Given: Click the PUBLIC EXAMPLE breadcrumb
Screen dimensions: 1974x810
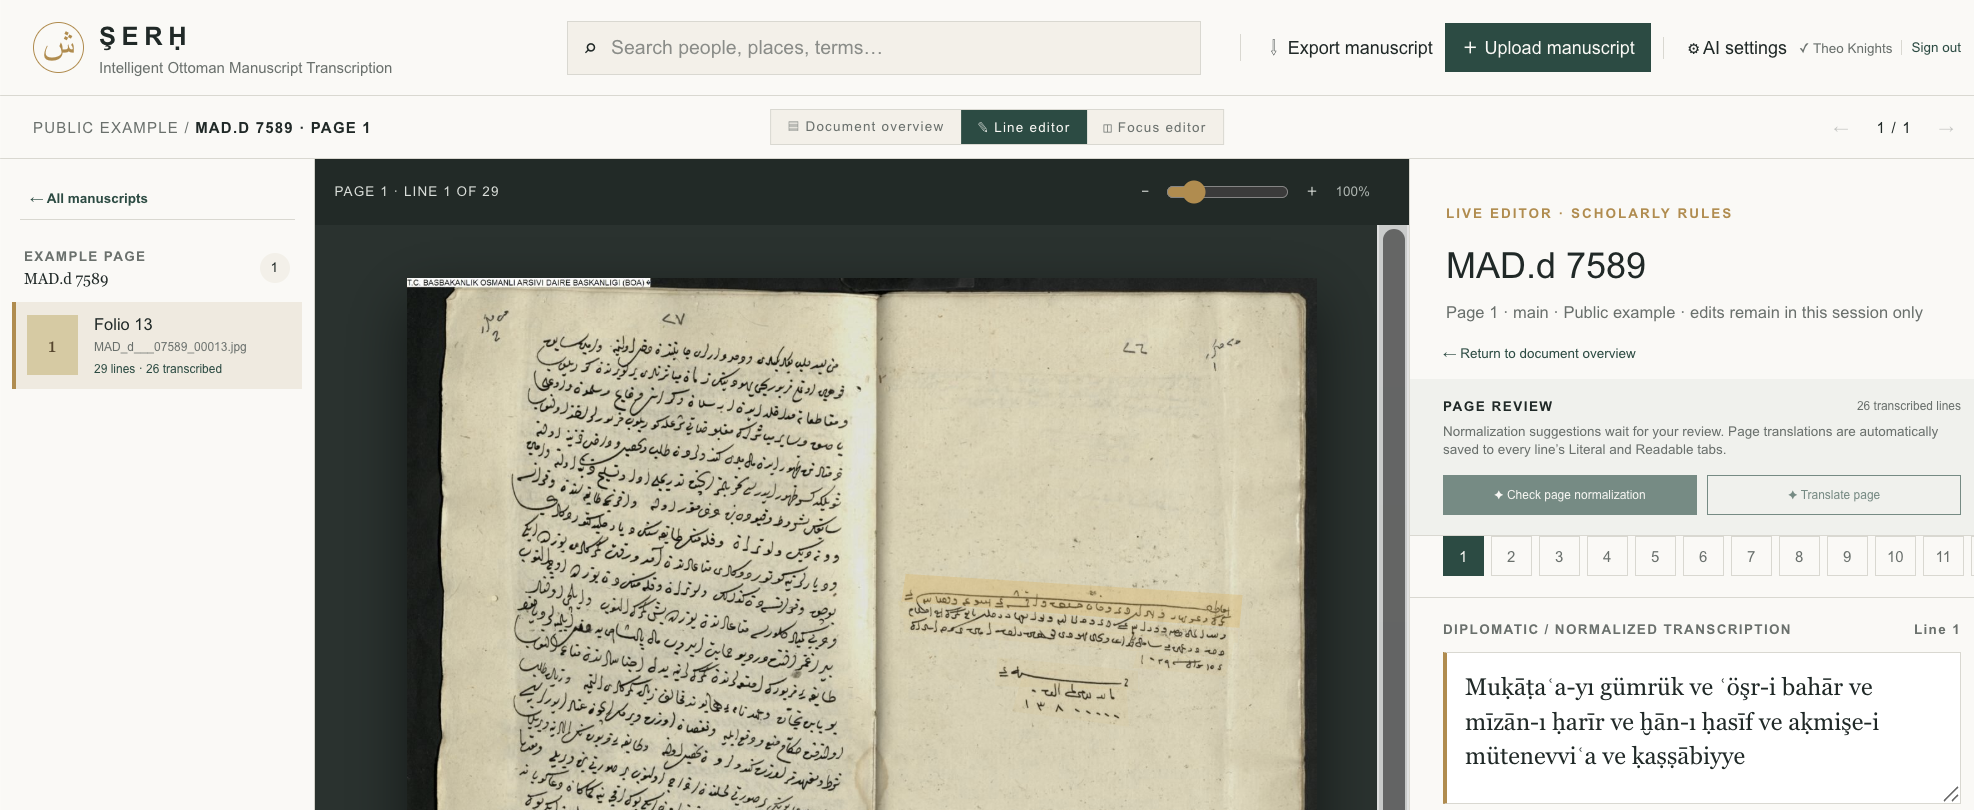Looking at the screenshot, I should coord(105,128).
